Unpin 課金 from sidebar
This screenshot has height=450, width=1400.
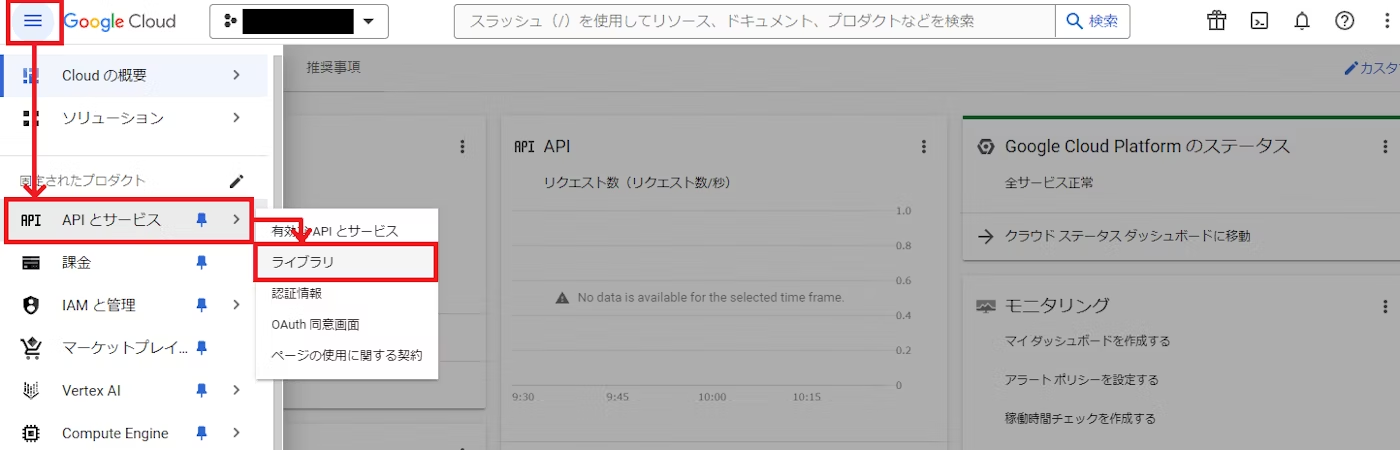pyautogui.click(x=201, y=262)
